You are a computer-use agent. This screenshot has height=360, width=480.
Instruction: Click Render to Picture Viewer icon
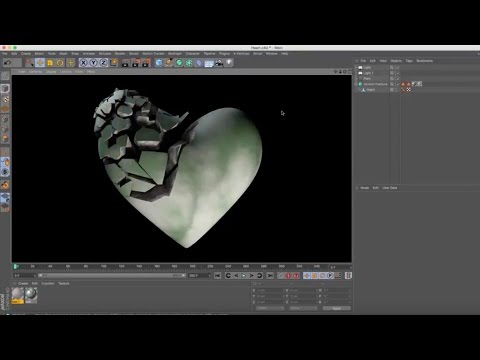click(x=136, y=63)
